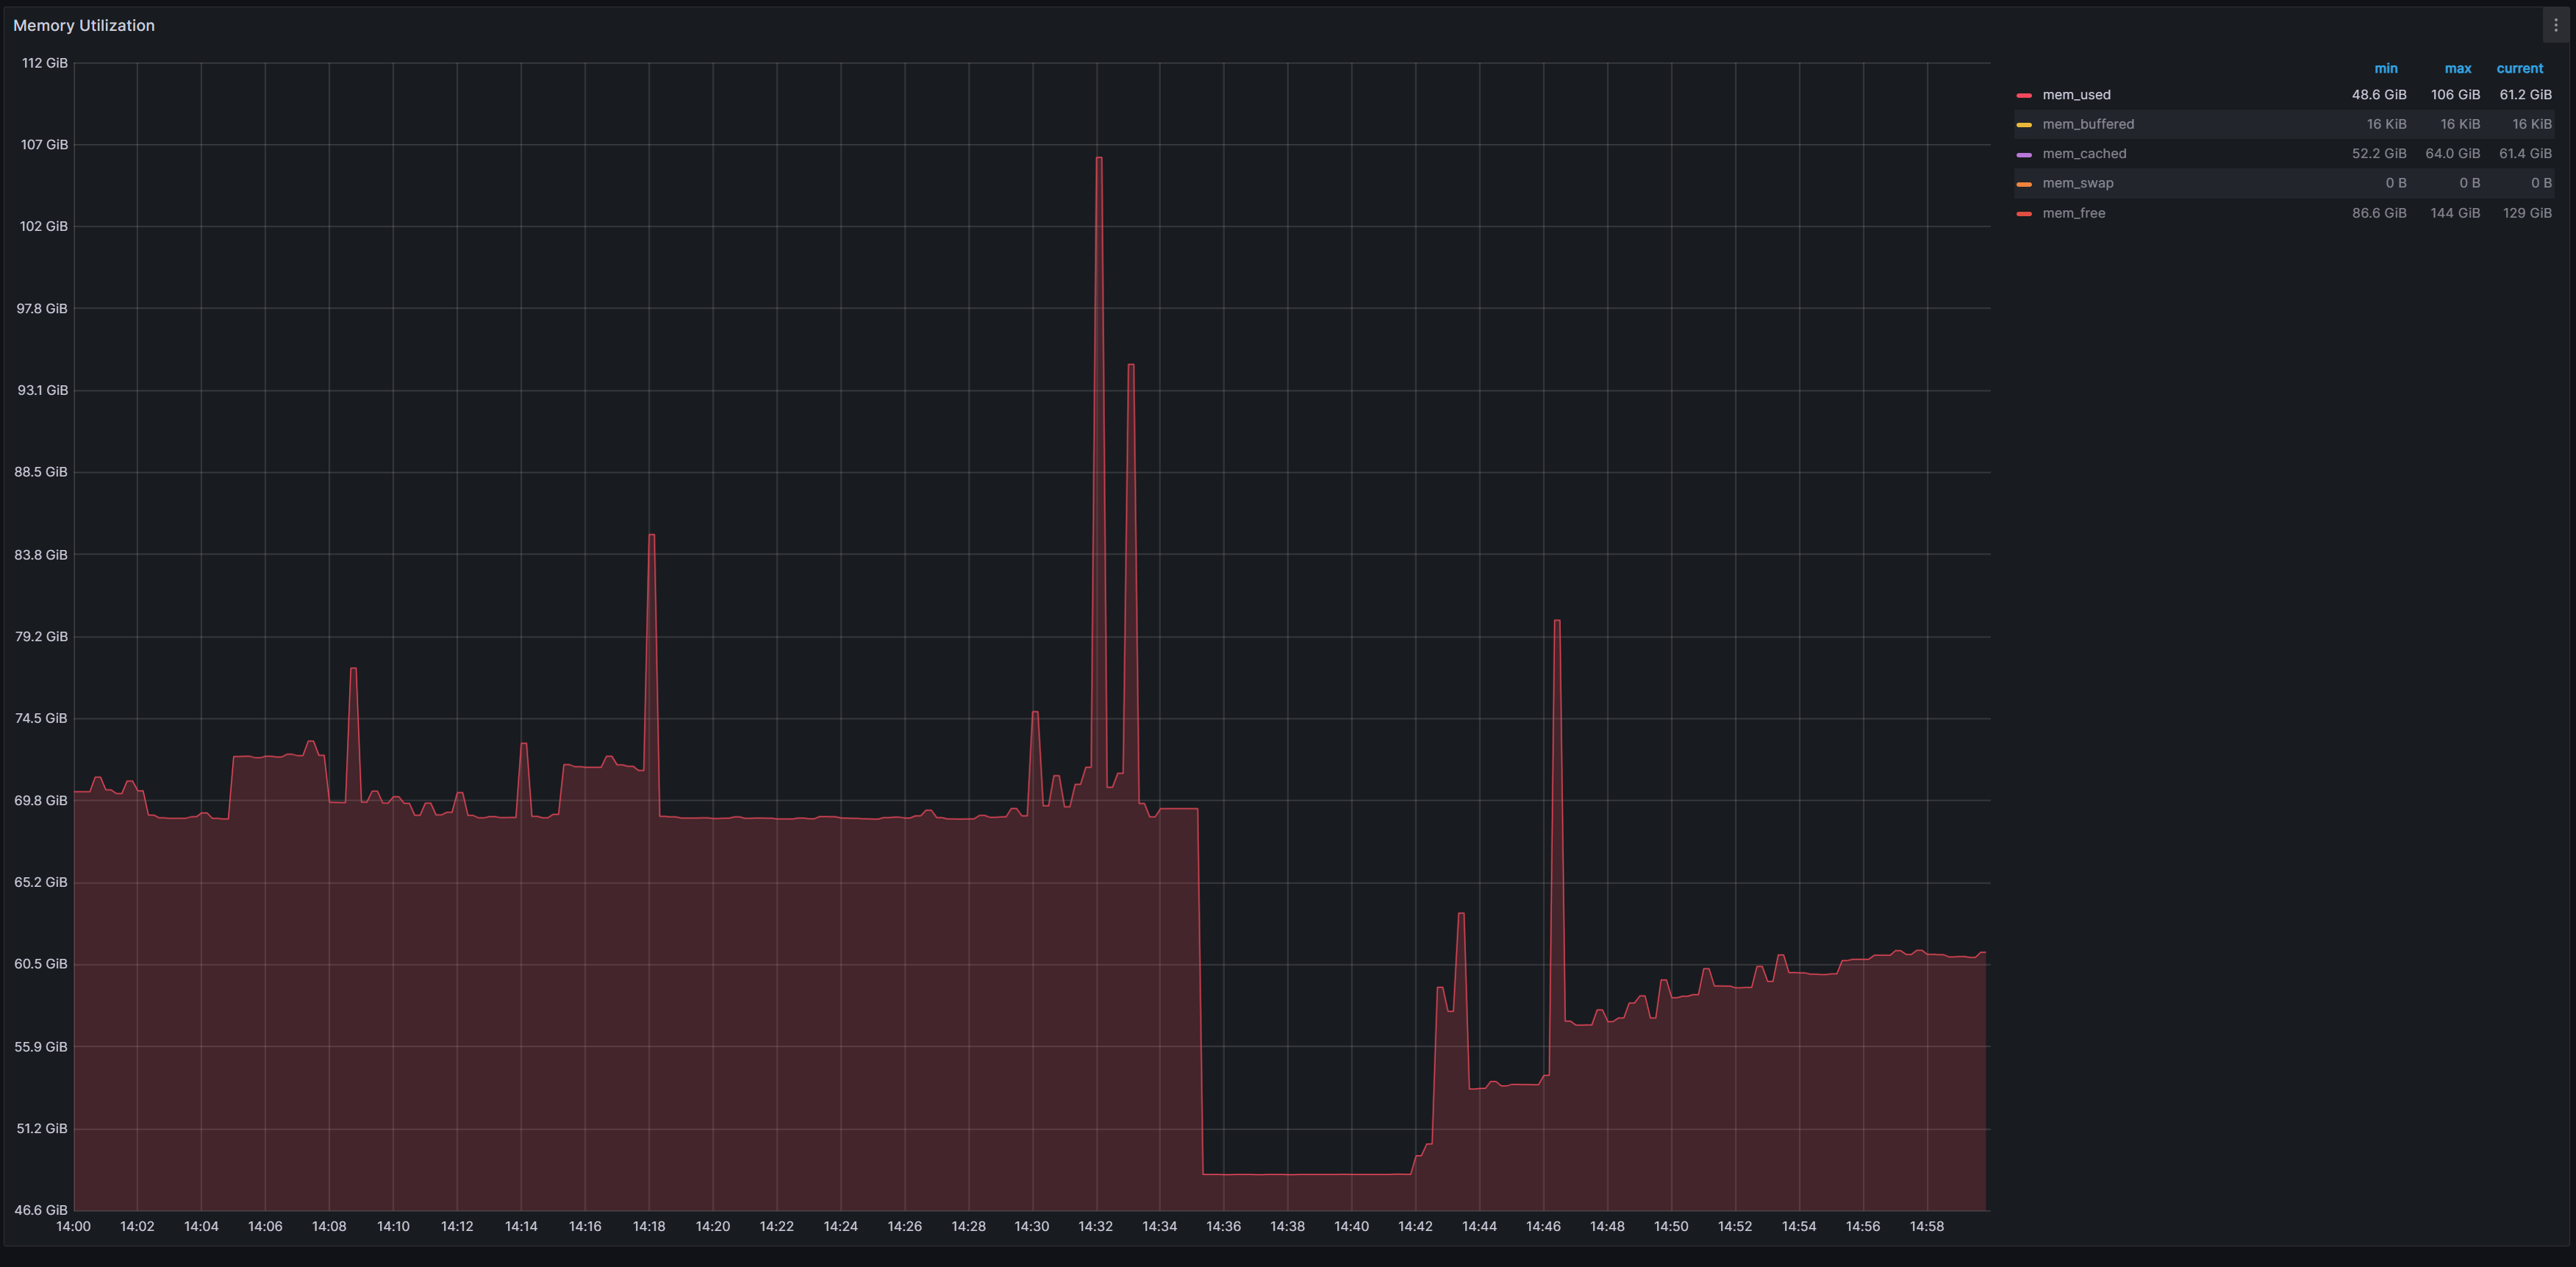Toggle visibility of mem_used series

point(2076,95)
